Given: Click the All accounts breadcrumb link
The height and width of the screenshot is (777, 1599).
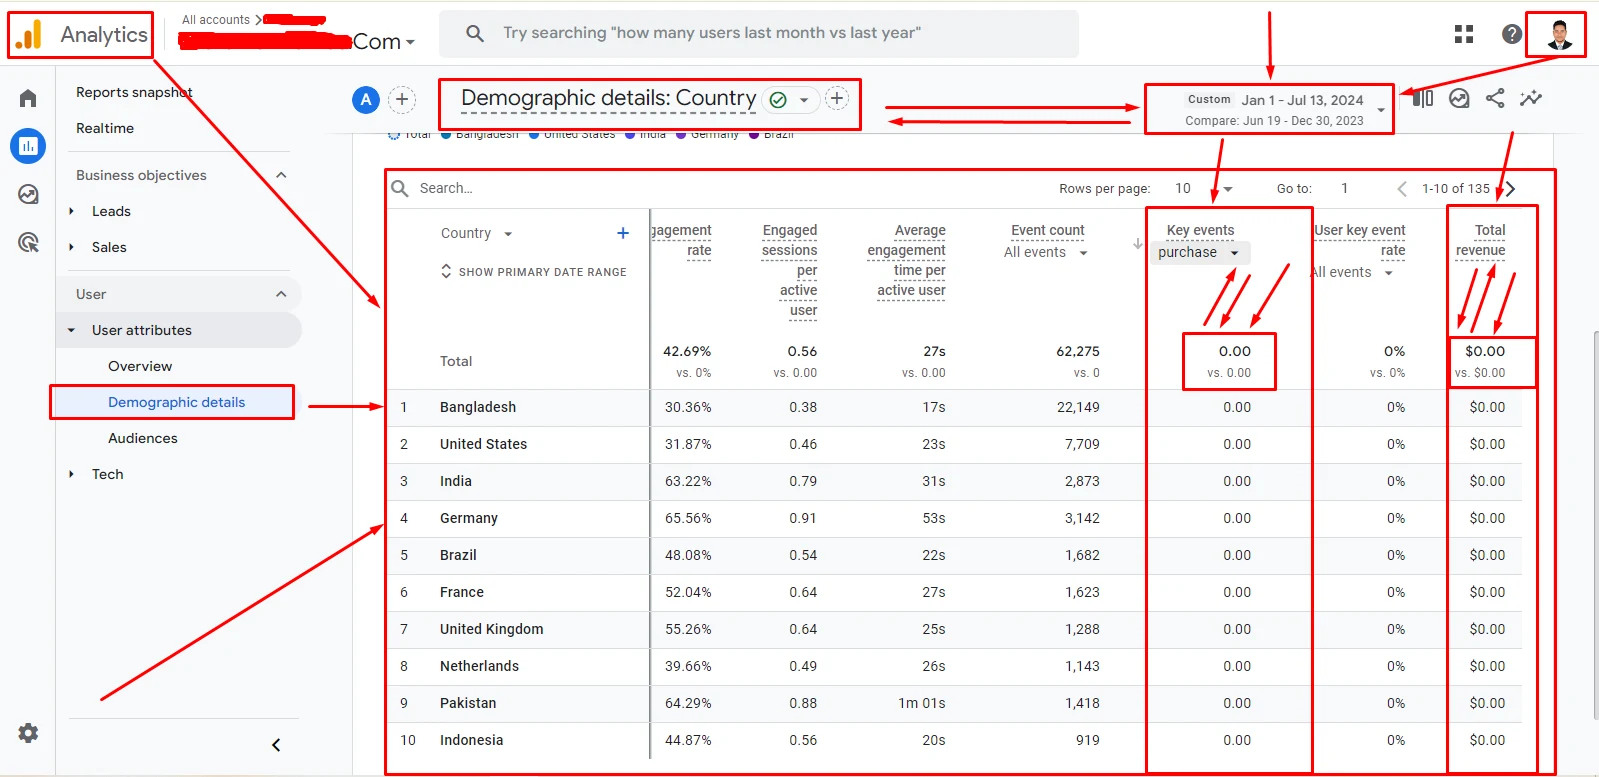Looking at the screenshot, I should (x=216, y=20).
